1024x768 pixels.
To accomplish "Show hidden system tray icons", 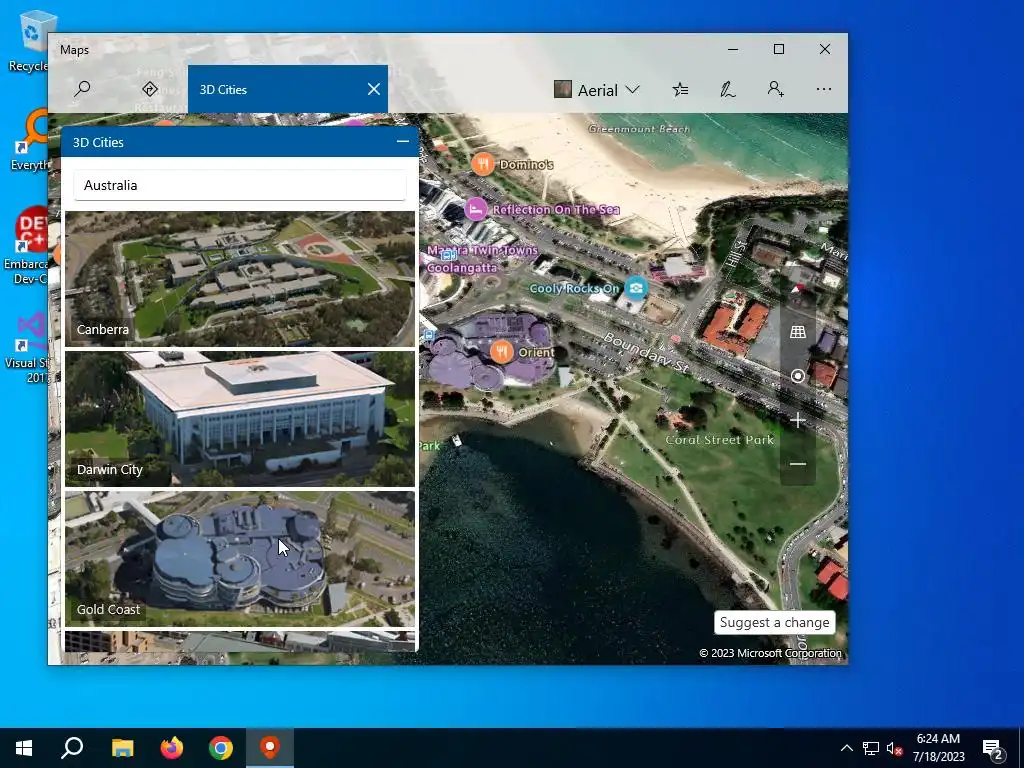I will (x=846, y=748).
